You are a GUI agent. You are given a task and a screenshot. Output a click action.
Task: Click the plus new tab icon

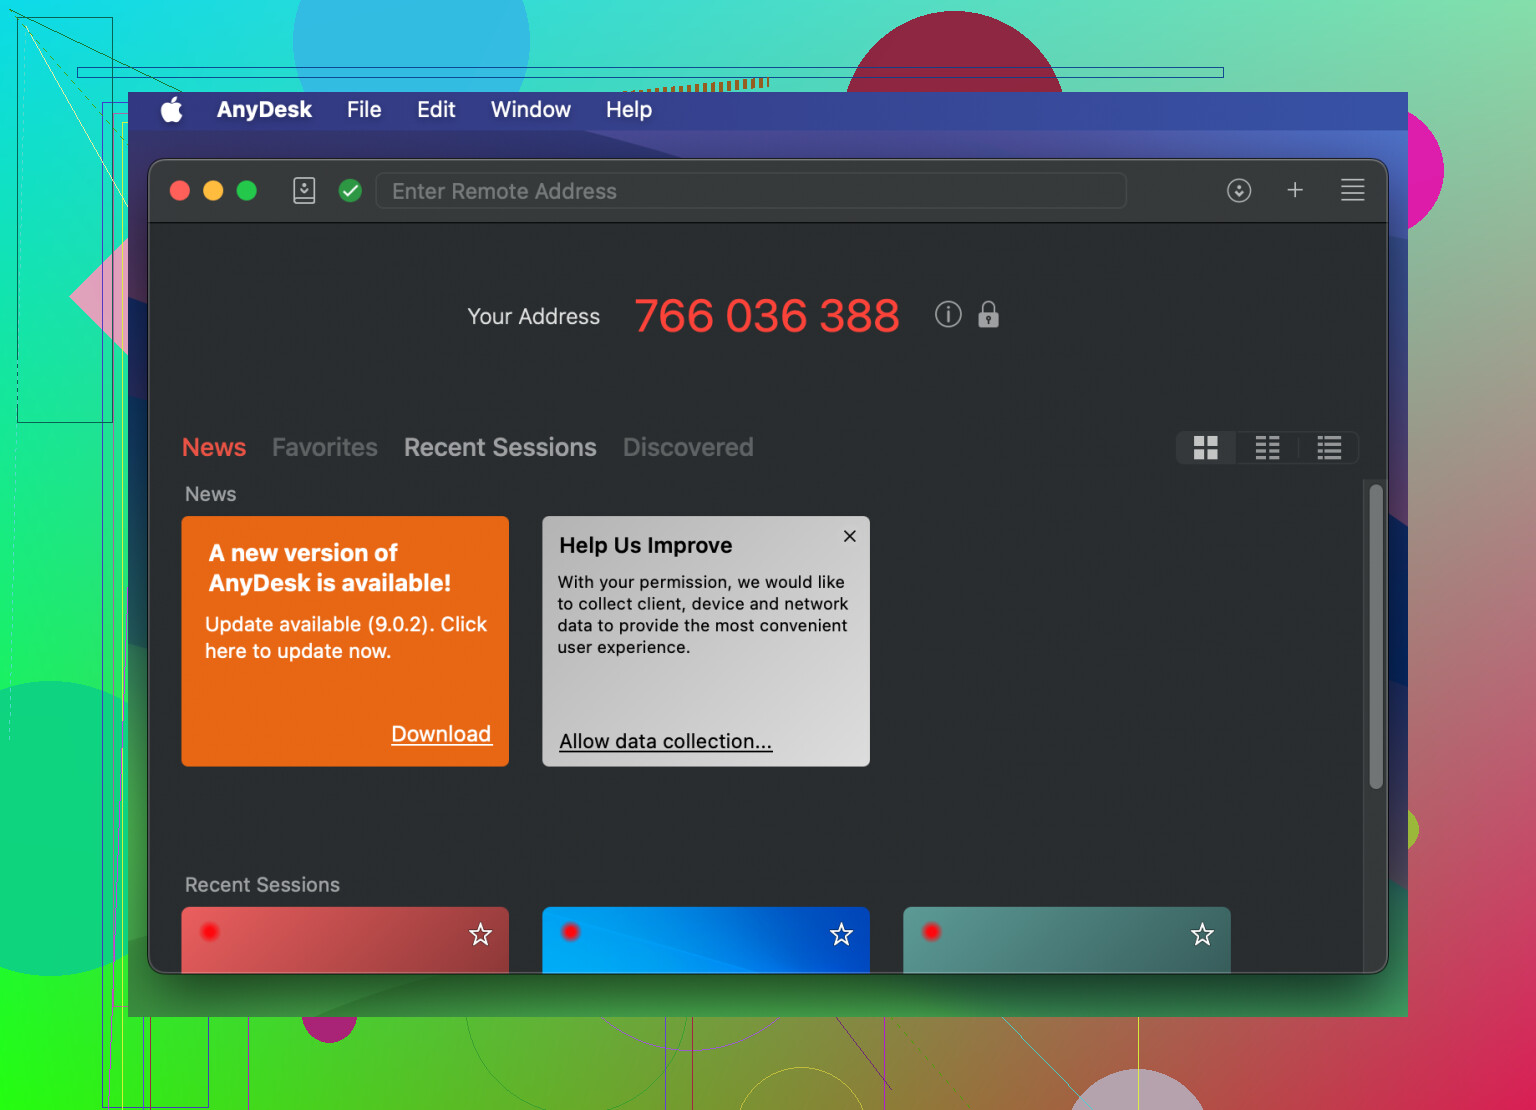1295,190
